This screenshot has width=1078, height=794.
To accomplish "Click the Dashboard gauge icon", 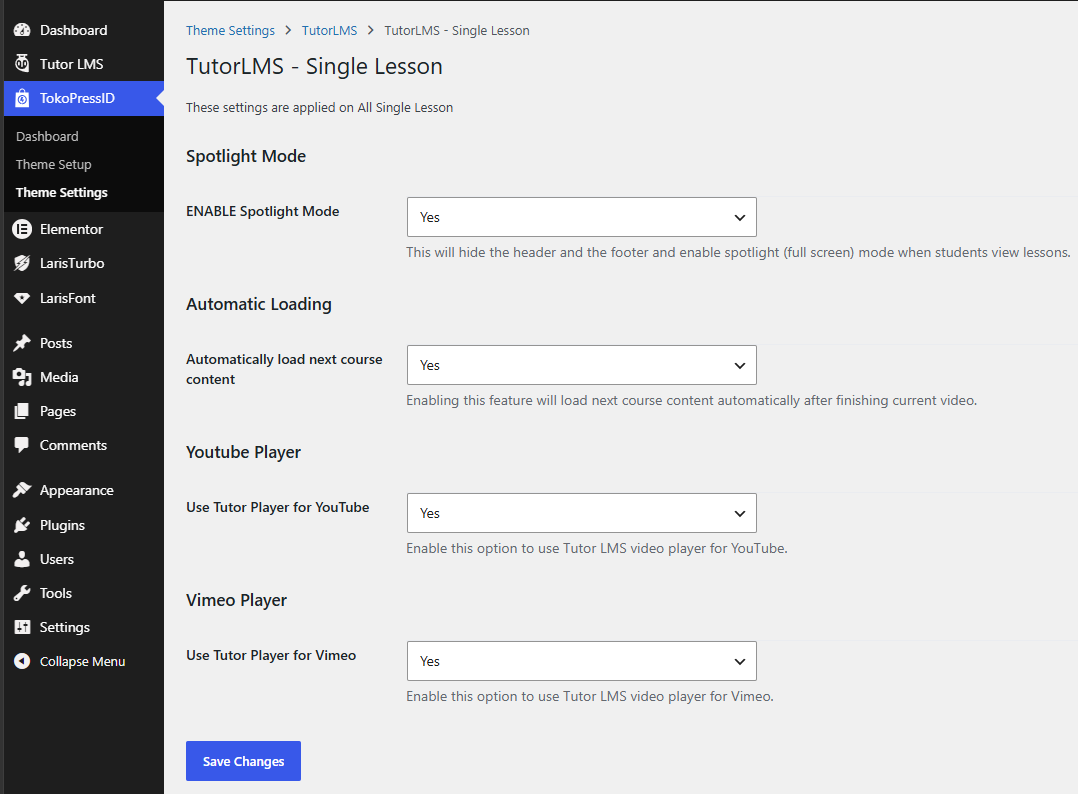I will tap(22, 30).
